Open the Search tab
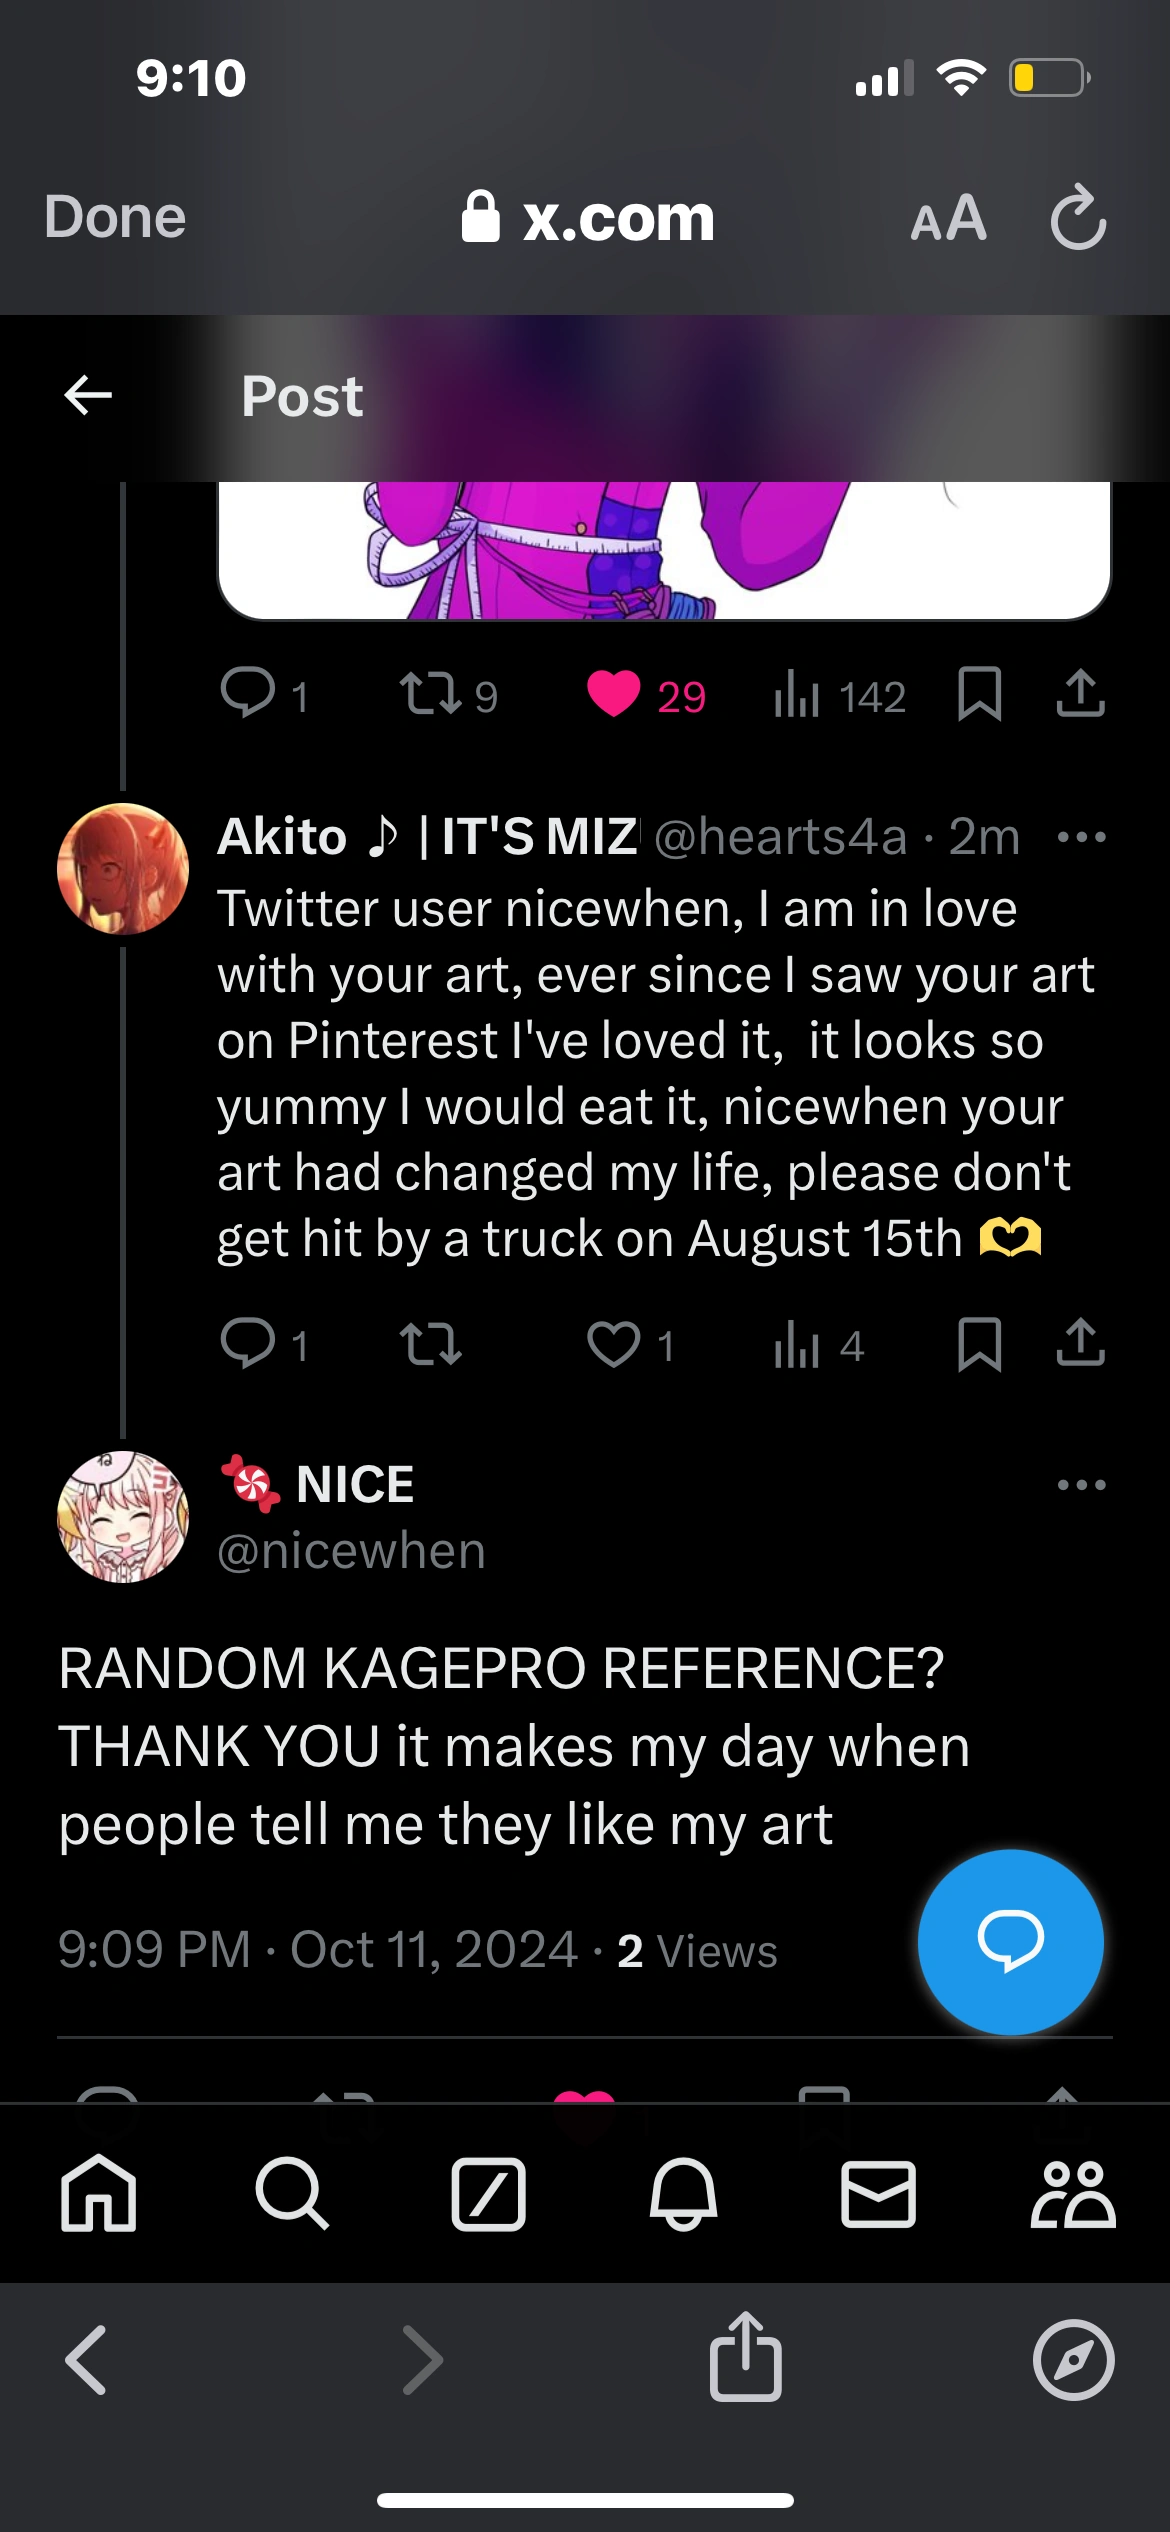The image size is (1170, 2532). tap(291, 2194)
